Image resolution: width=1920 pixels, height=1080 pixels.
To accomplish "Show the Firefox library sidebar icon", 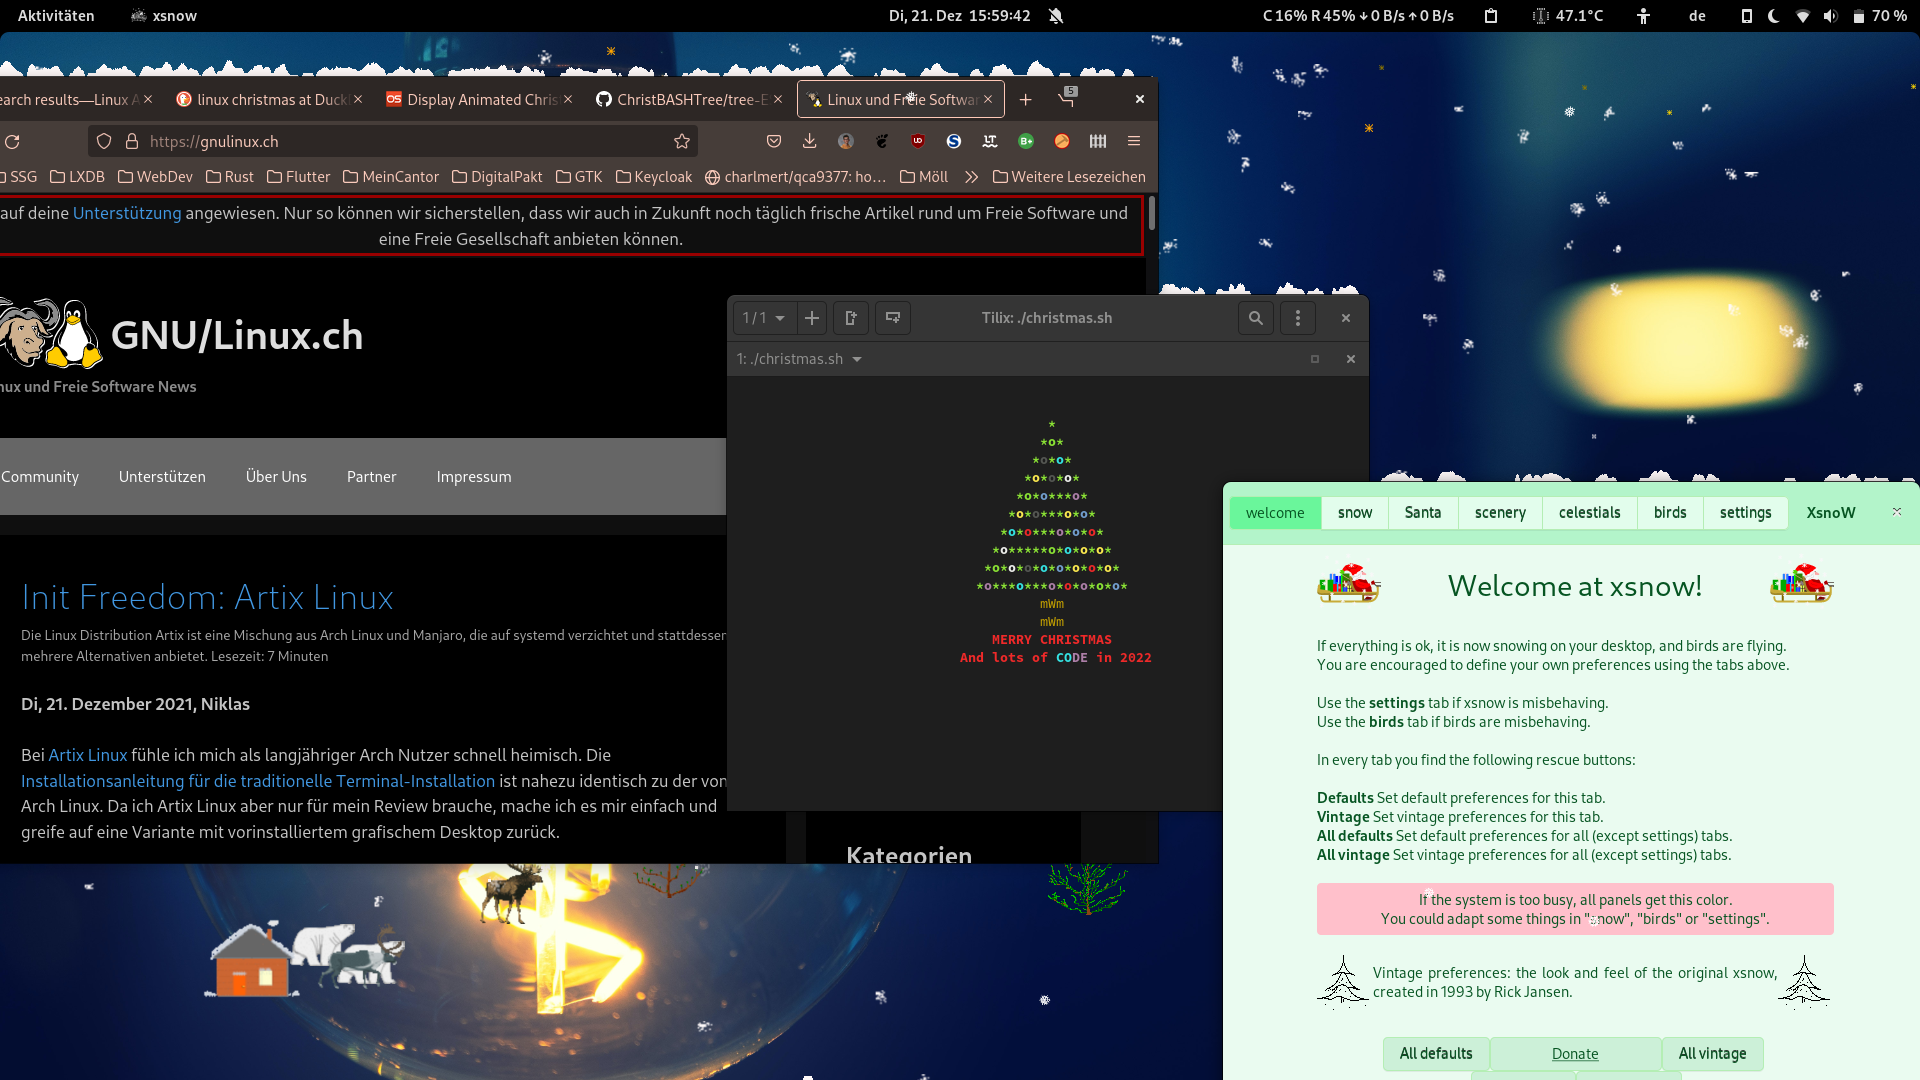I will [x=1098, y=142].
